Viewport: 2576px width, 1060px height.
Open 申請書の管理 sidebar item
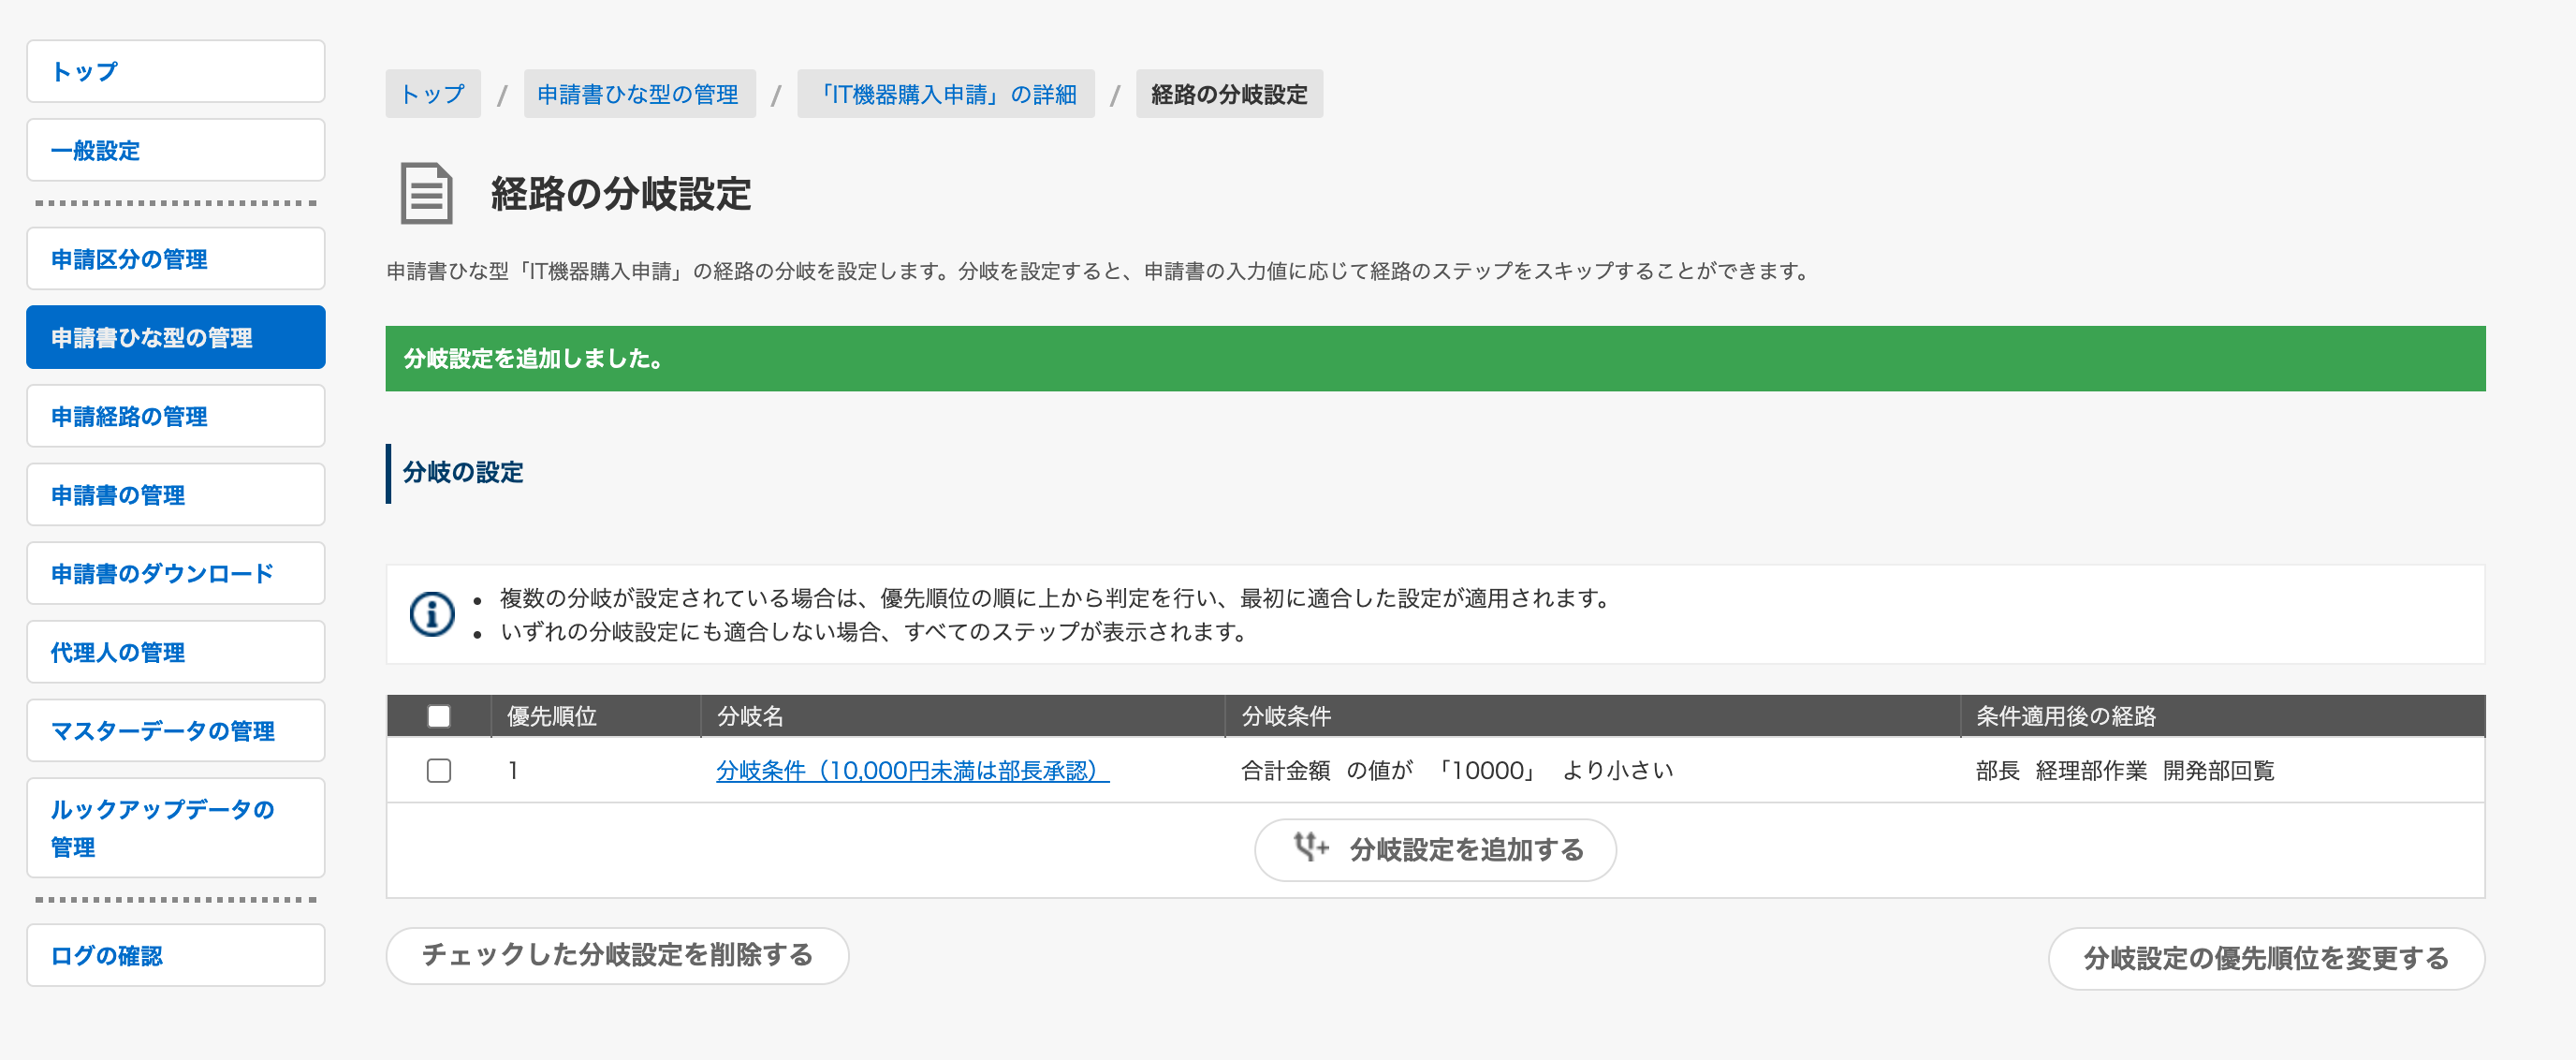(176, 495)
